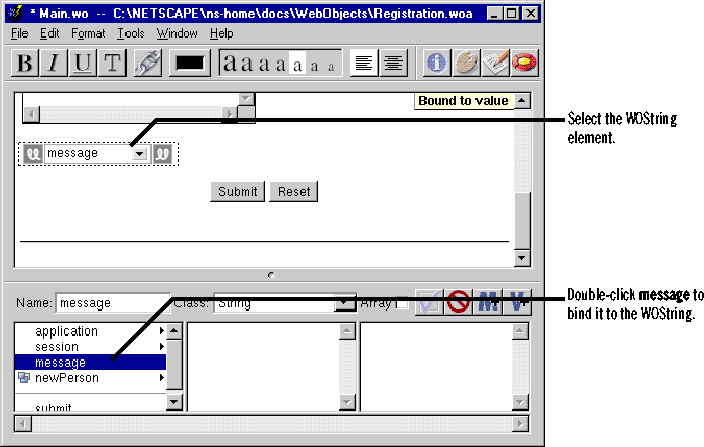Expand the application item arrow
Viewport: 704px width, 447px height.
point(161,331)
